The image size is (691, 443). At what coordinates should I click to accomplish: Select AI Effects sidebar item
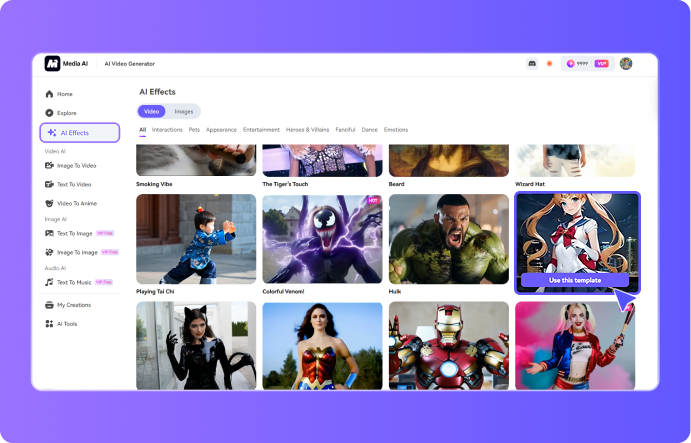point(80,133)
